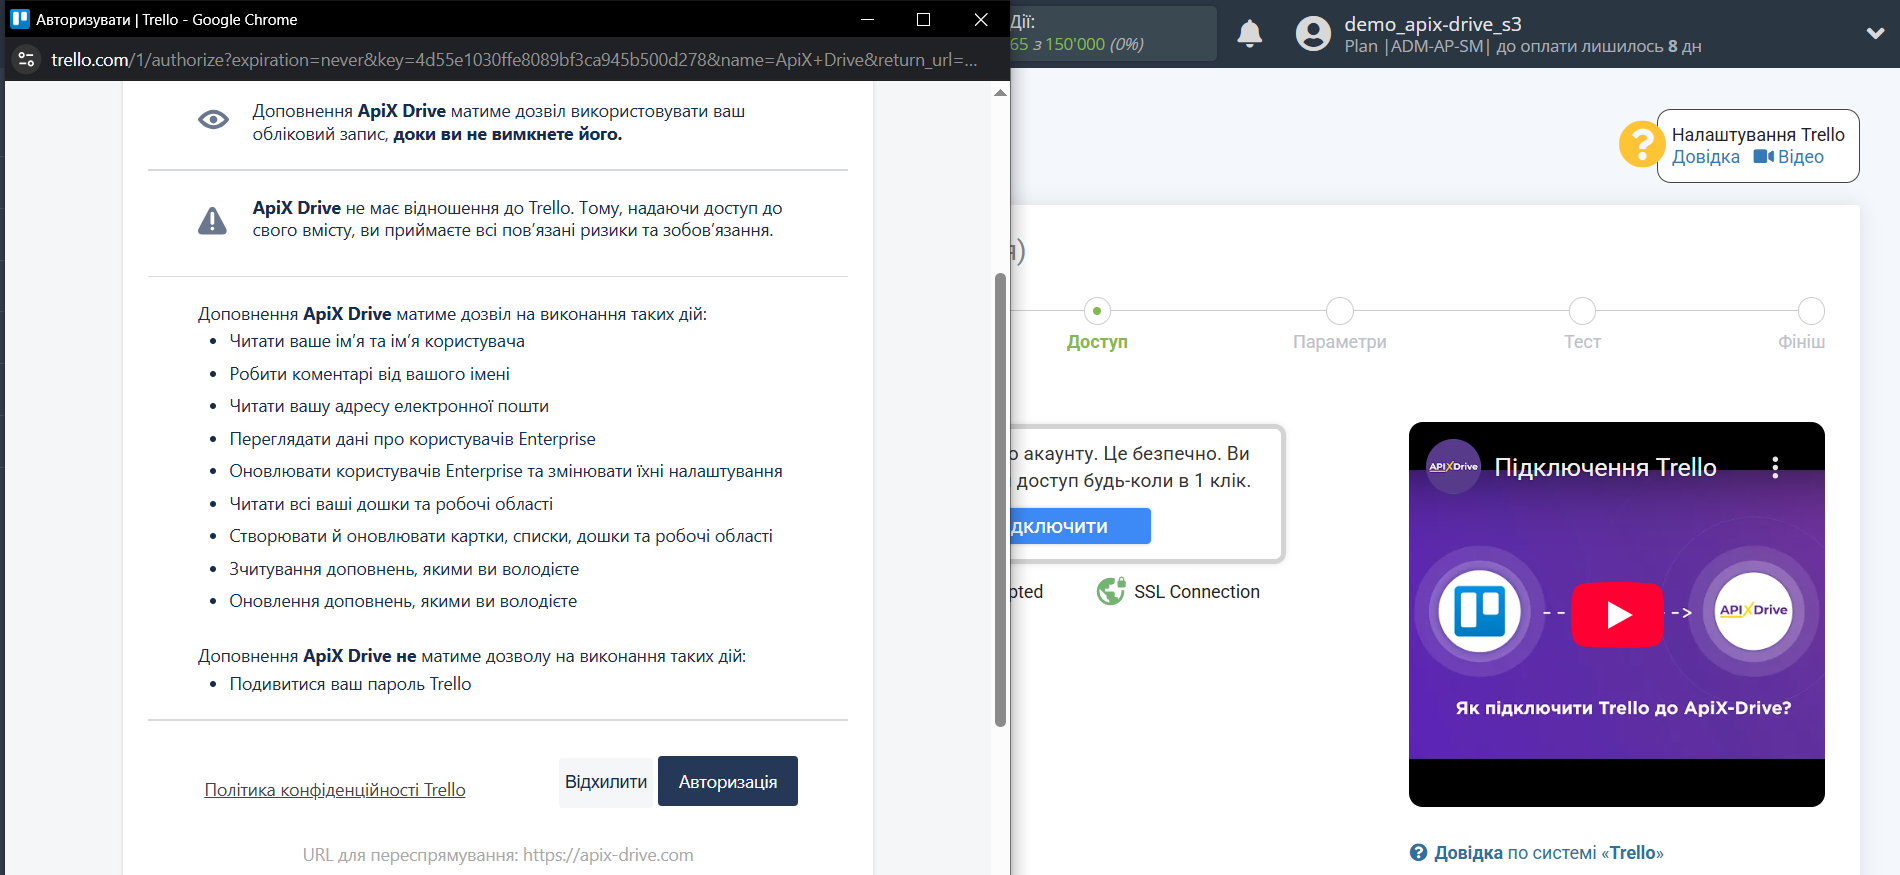Click the Trello logo in the video thumbnail

click(1479, 611)
